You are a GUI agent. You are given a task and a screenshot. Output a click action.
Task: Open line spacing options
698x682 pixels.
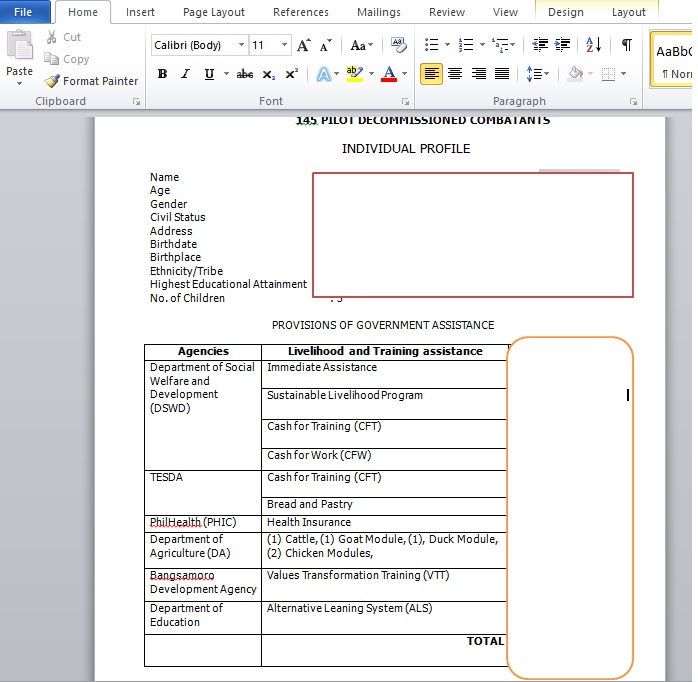coord(537,73)
